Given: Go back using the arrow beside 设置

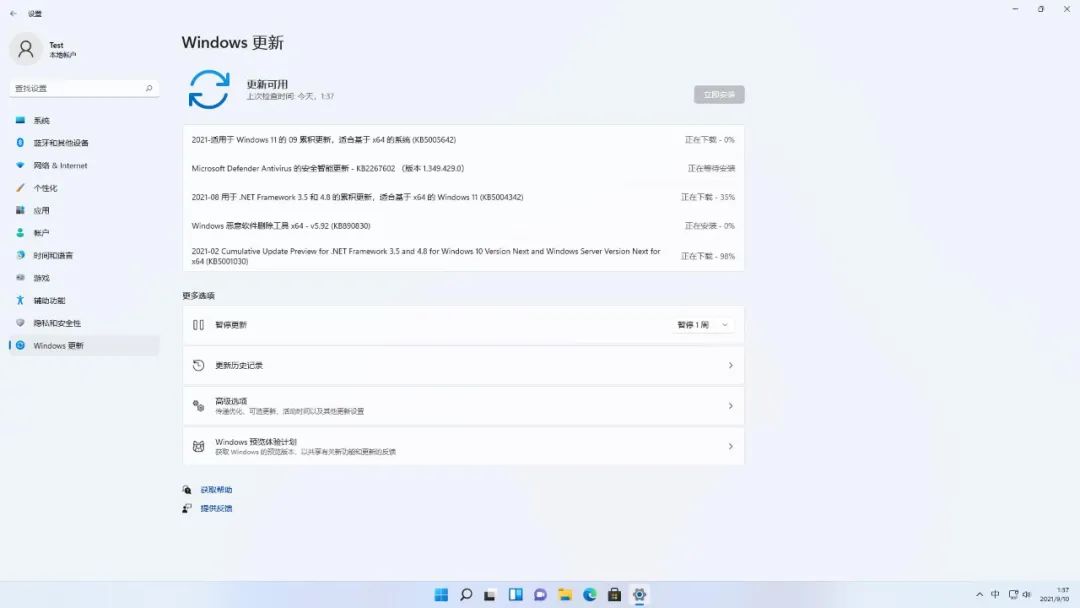Looking at the screenshot, I should coord(13,13).
